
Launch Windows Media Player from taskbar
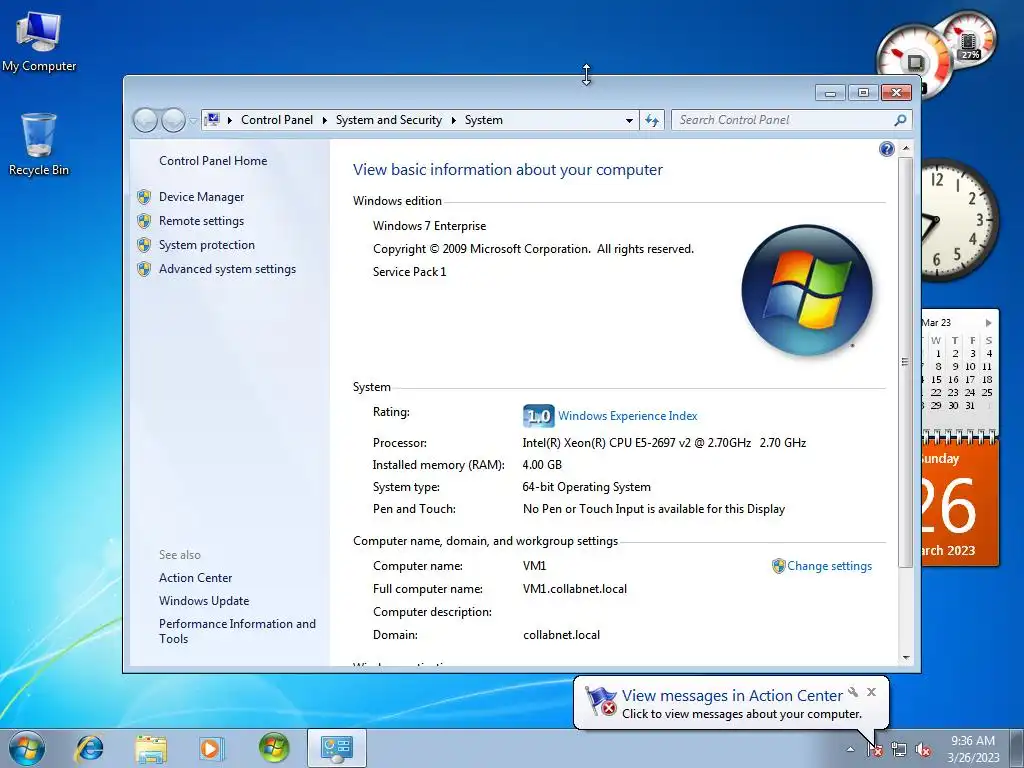coord(211,748)
